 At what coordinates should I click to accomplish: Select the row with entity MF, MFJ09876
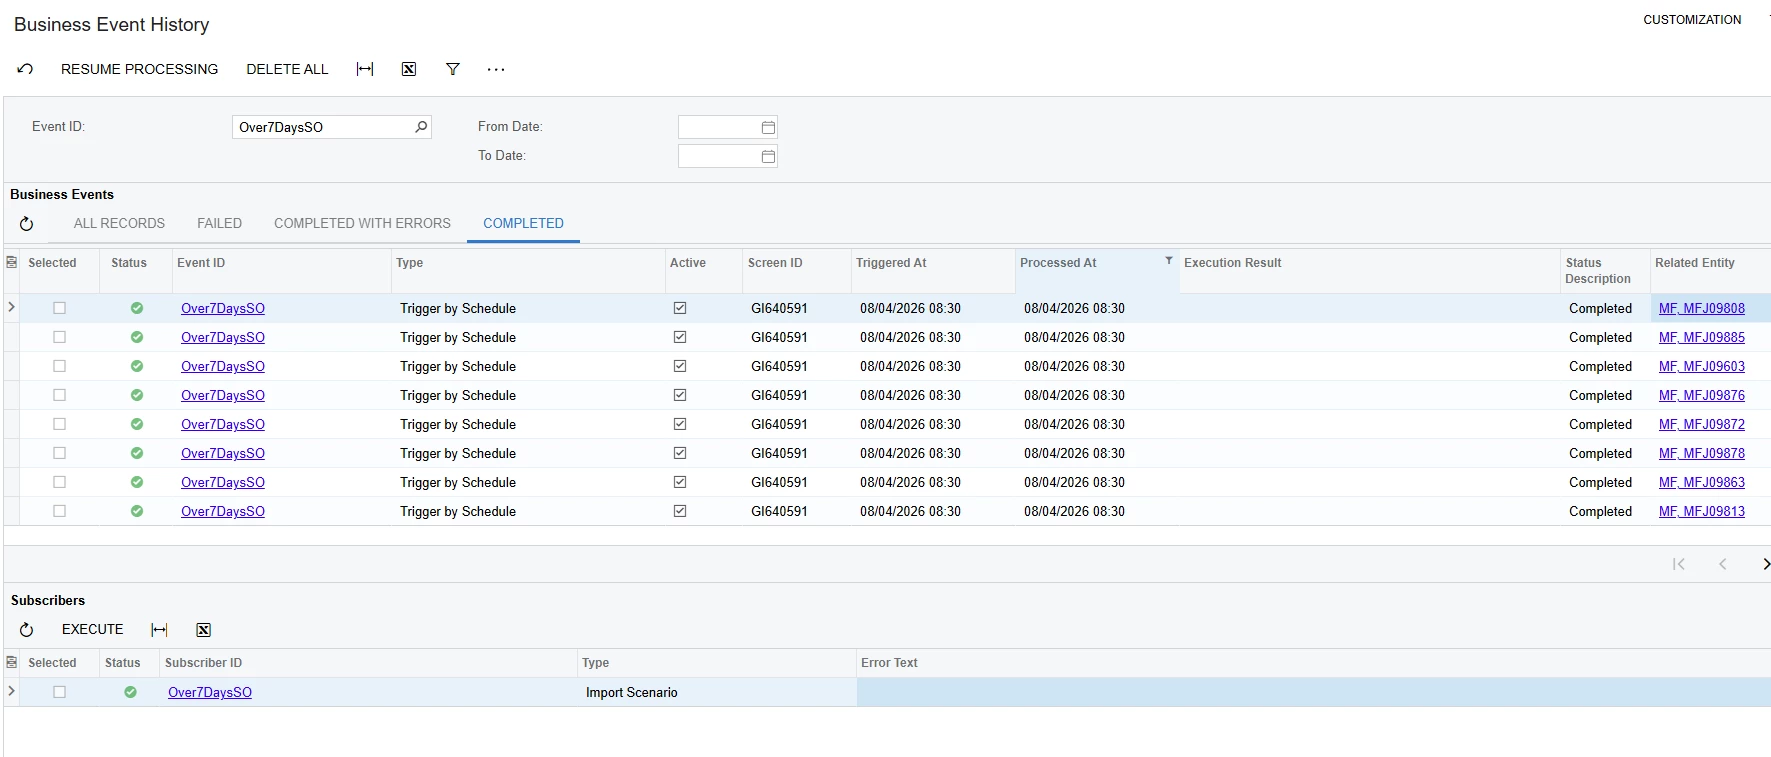point(59,395)
